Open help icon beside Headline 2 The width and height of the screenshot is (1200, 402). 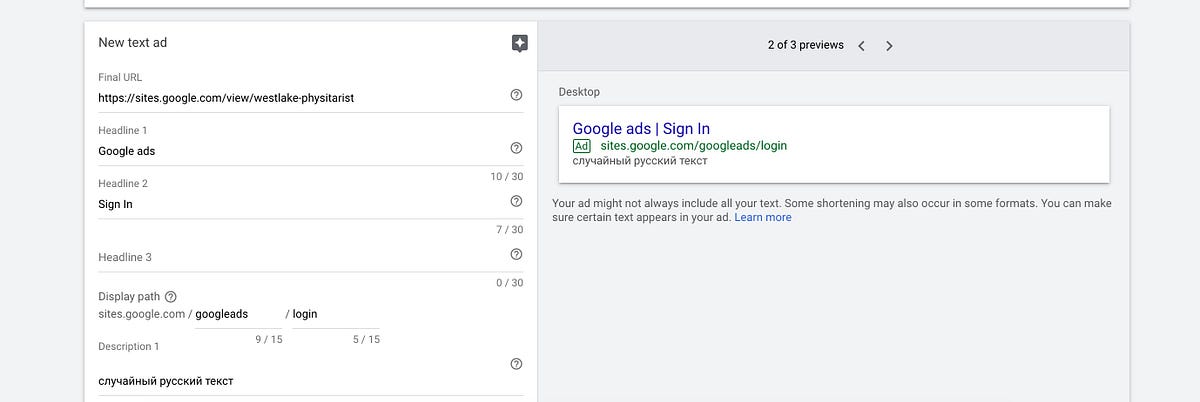coord(516,201)
